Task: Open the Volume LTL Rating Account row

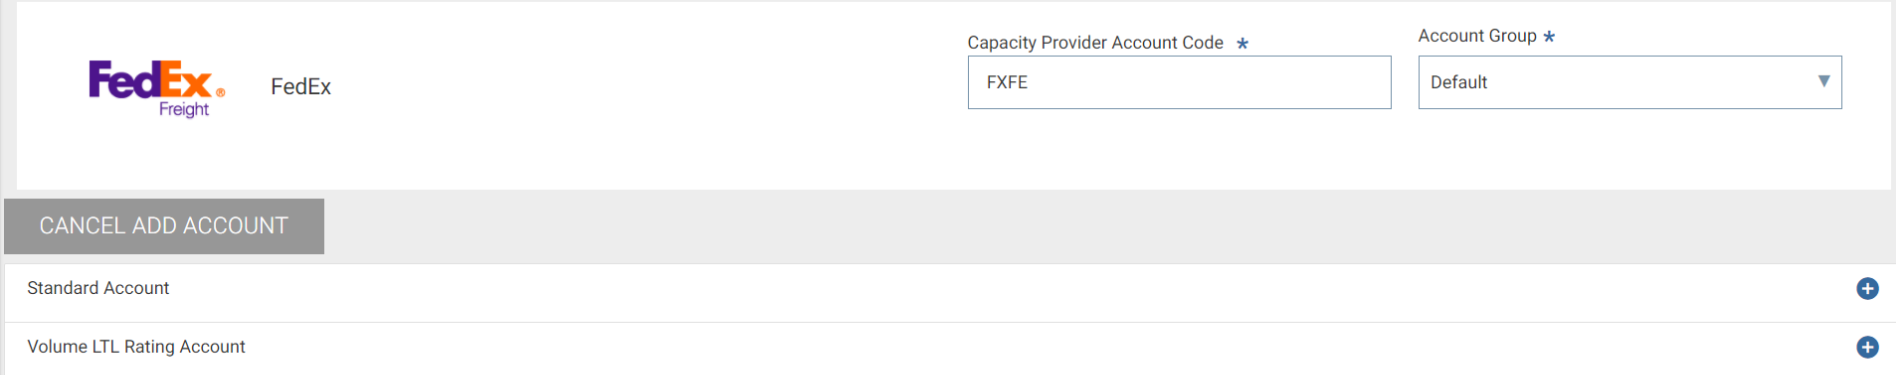Action: pos(948,347)
